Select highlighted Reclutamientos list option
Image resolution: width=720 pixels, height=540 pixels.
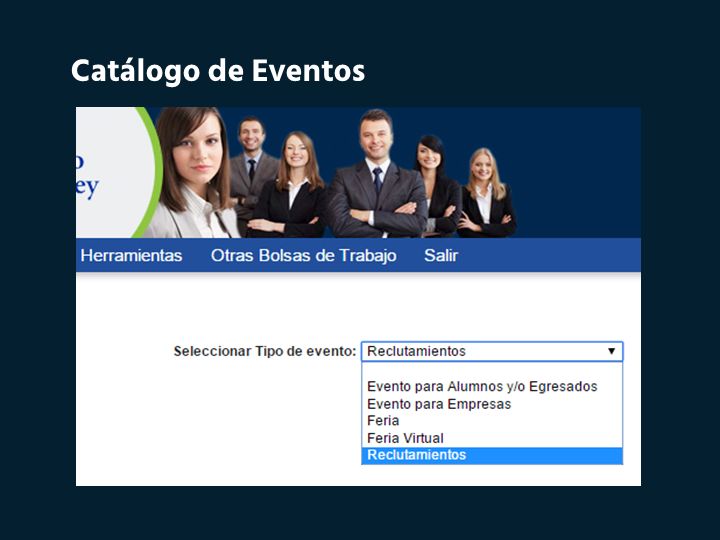[x=492, y=455]
